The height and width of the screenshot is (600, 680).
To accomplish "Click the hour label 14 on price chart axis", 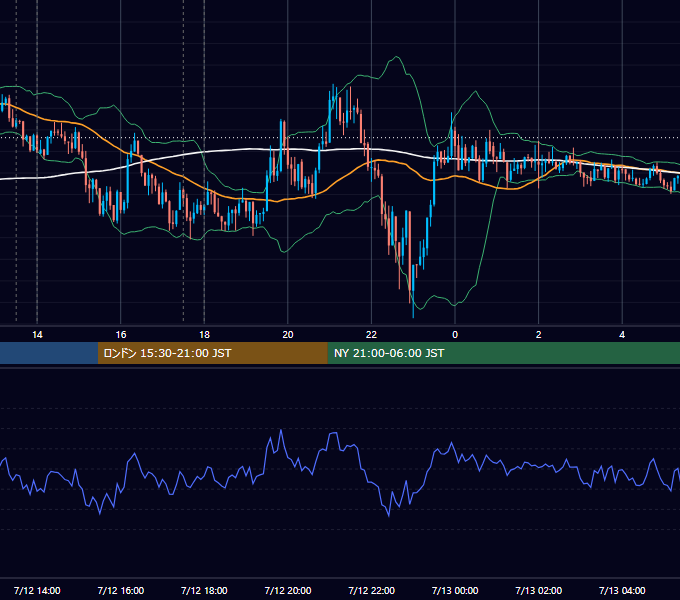I will (37, 335).
